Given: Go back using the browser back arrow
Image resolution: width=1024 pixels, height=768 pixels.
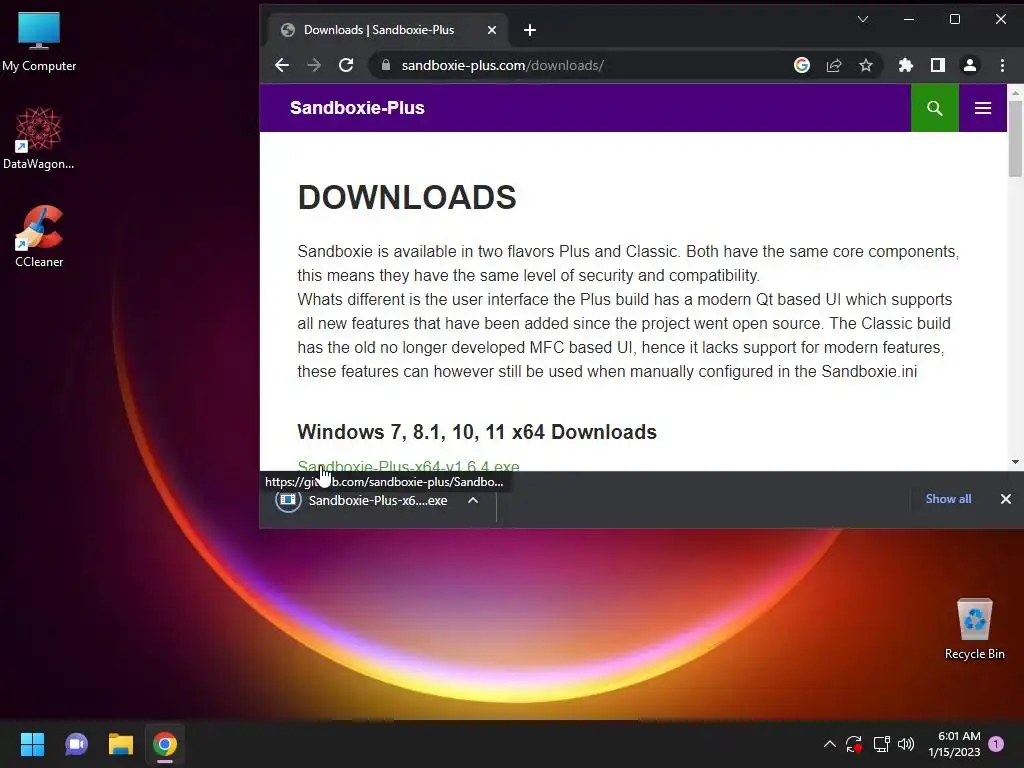Looking at the screenshot, I should (281, 65).
